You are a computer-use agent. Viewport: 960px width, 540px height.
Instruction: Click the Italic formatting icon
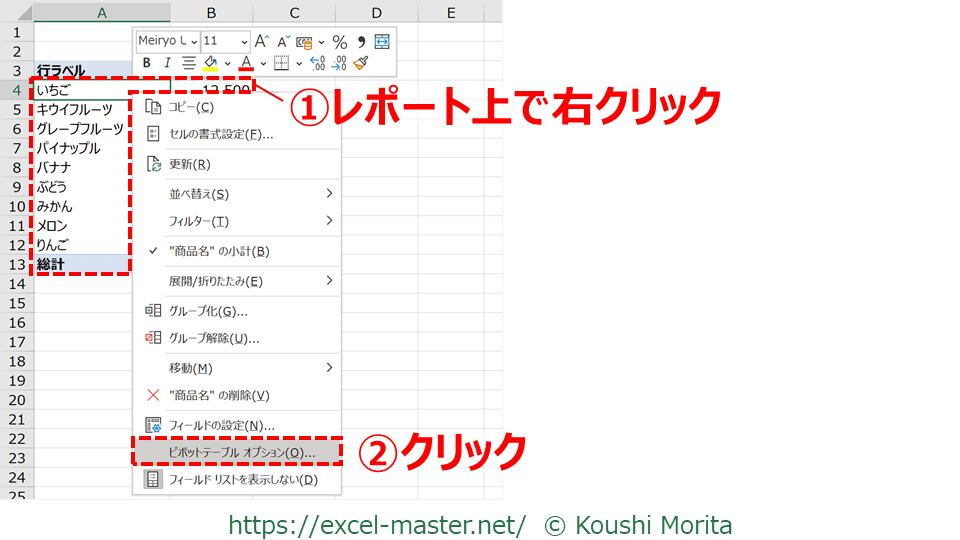pos(167,63)
